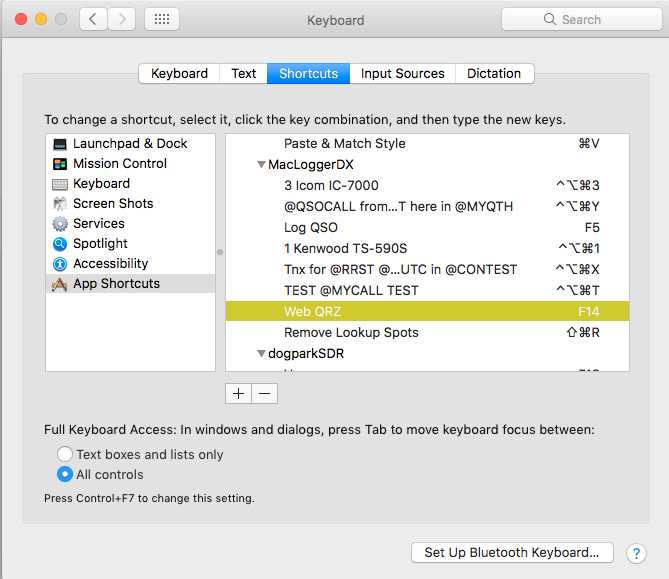Open the help question mark button
Viewport: 669px width, 579px height.
tap(636, 553)
